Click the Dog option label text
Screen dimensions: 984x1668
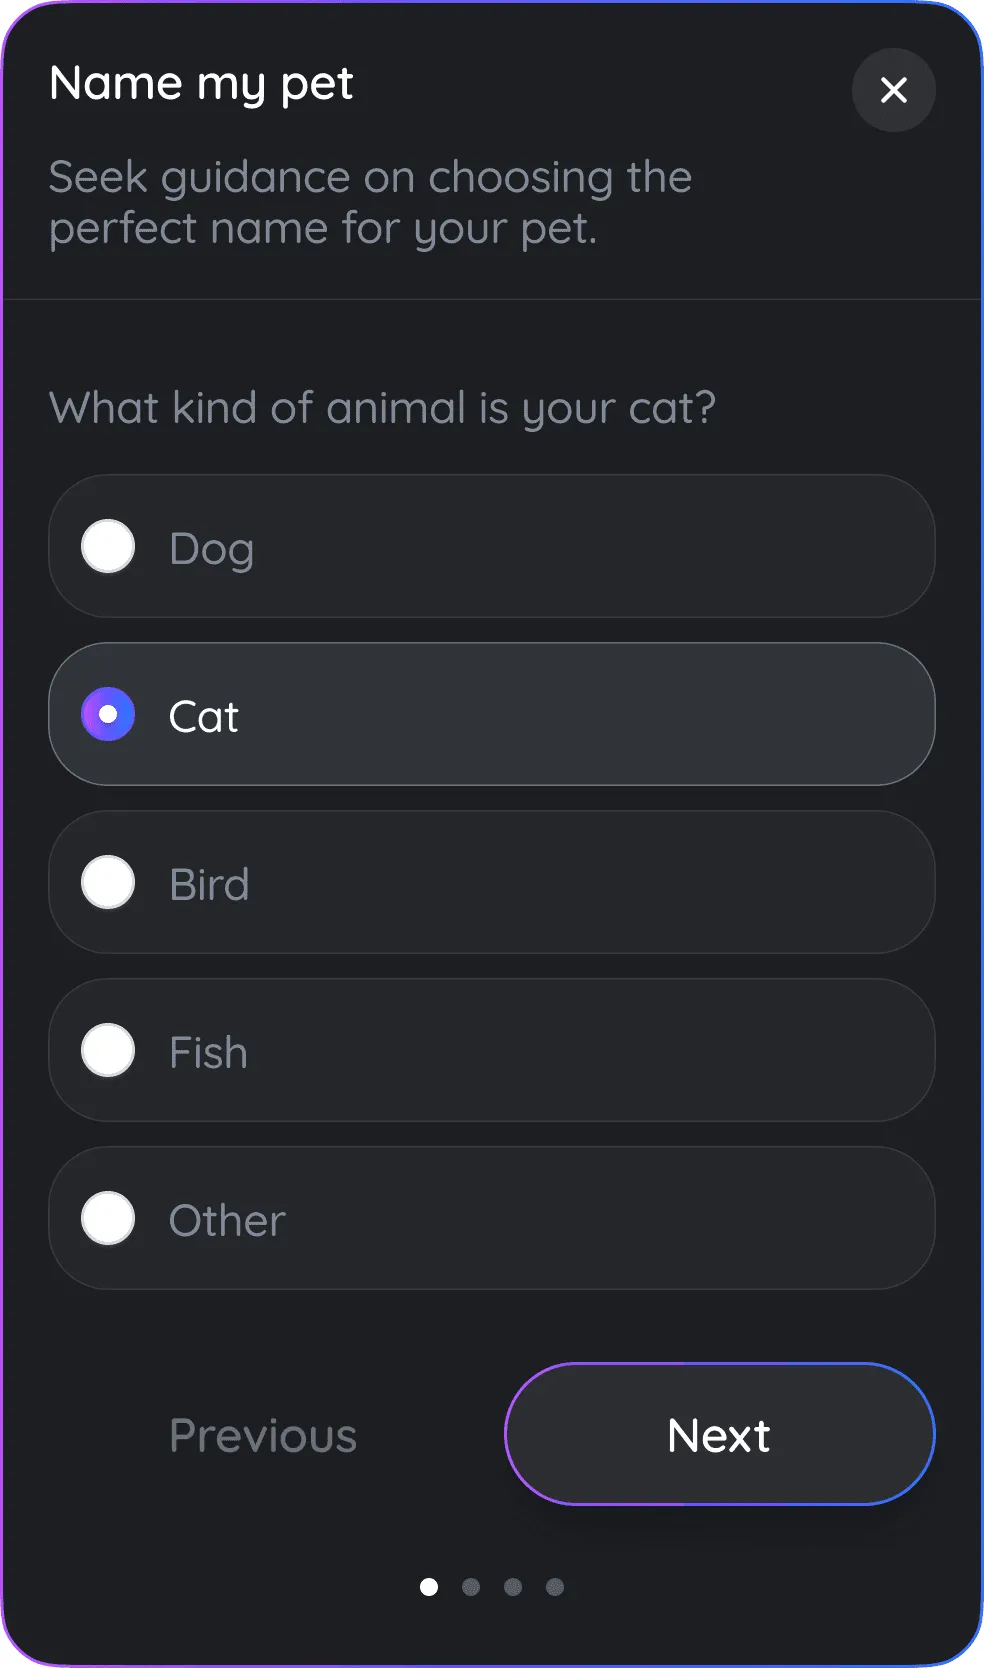211,548
